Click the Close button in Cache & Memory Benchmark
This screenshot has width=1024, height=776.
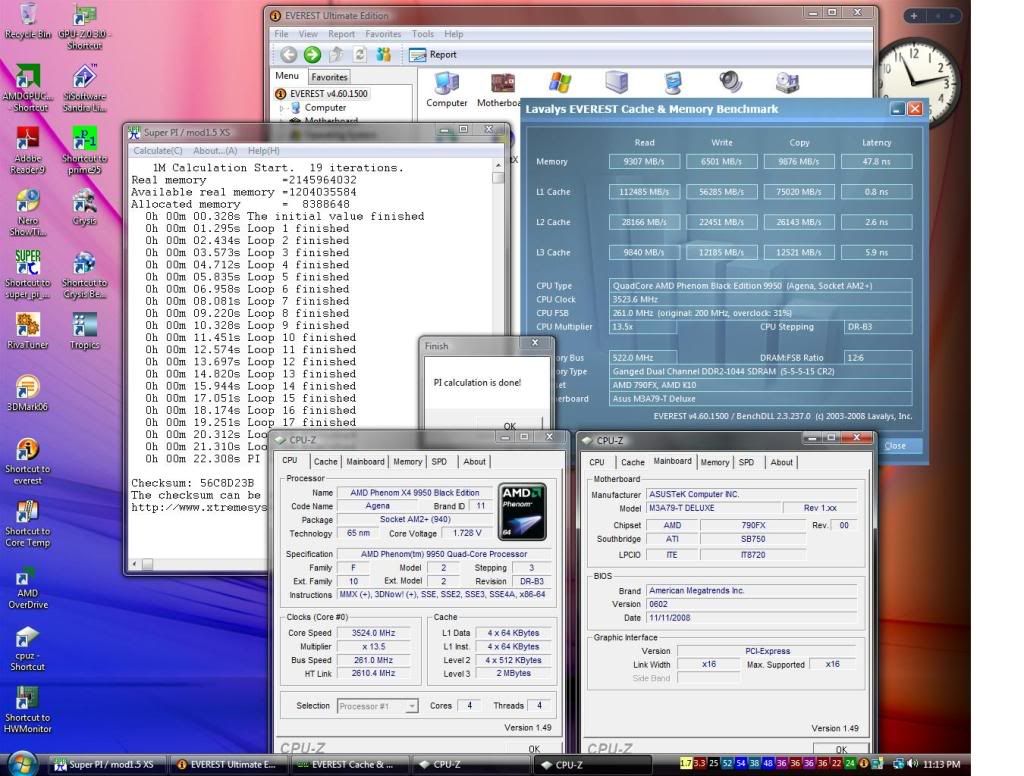[x=895, y=445]
